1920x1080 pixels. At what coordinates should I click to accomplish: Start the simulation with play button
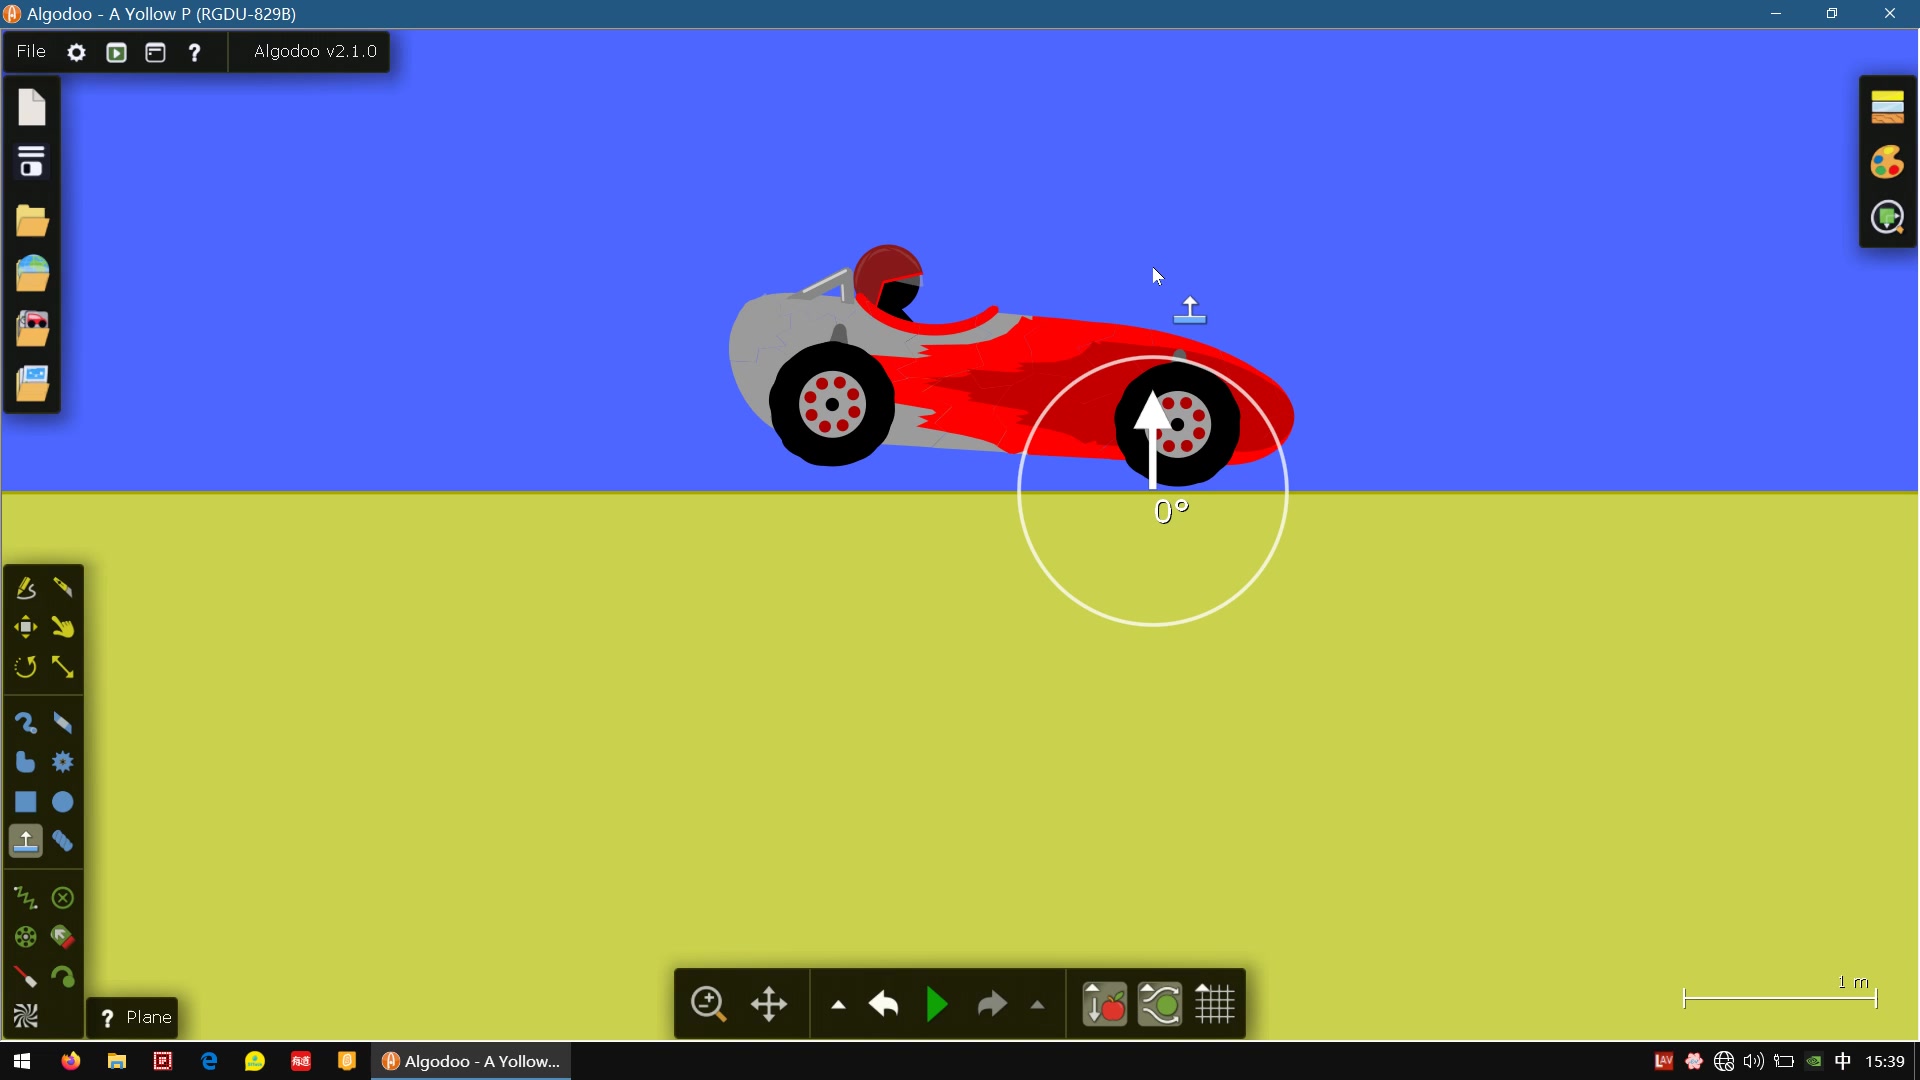pos(937,1004)
